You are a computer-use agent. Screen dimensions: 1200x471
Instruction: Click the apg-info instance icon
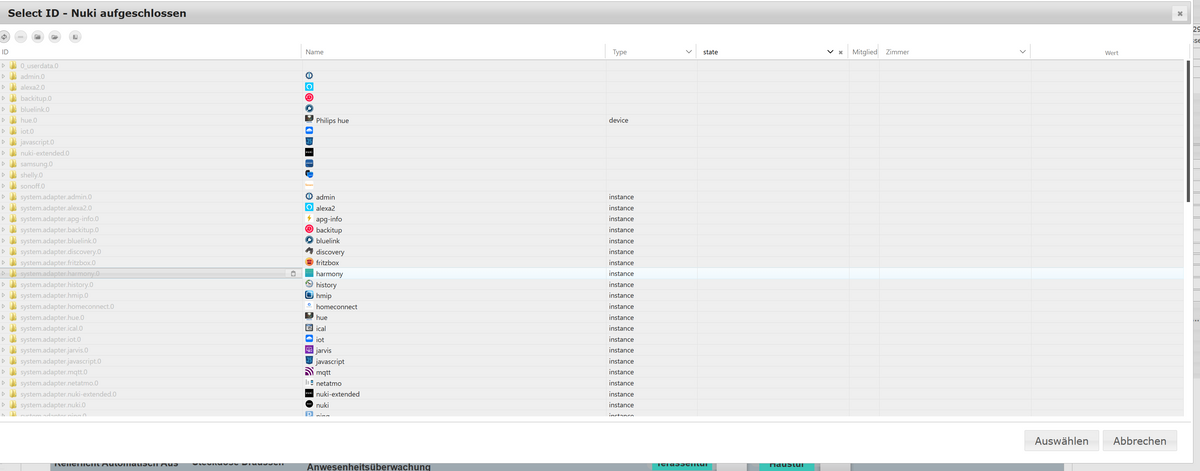[x=309, y=218]
